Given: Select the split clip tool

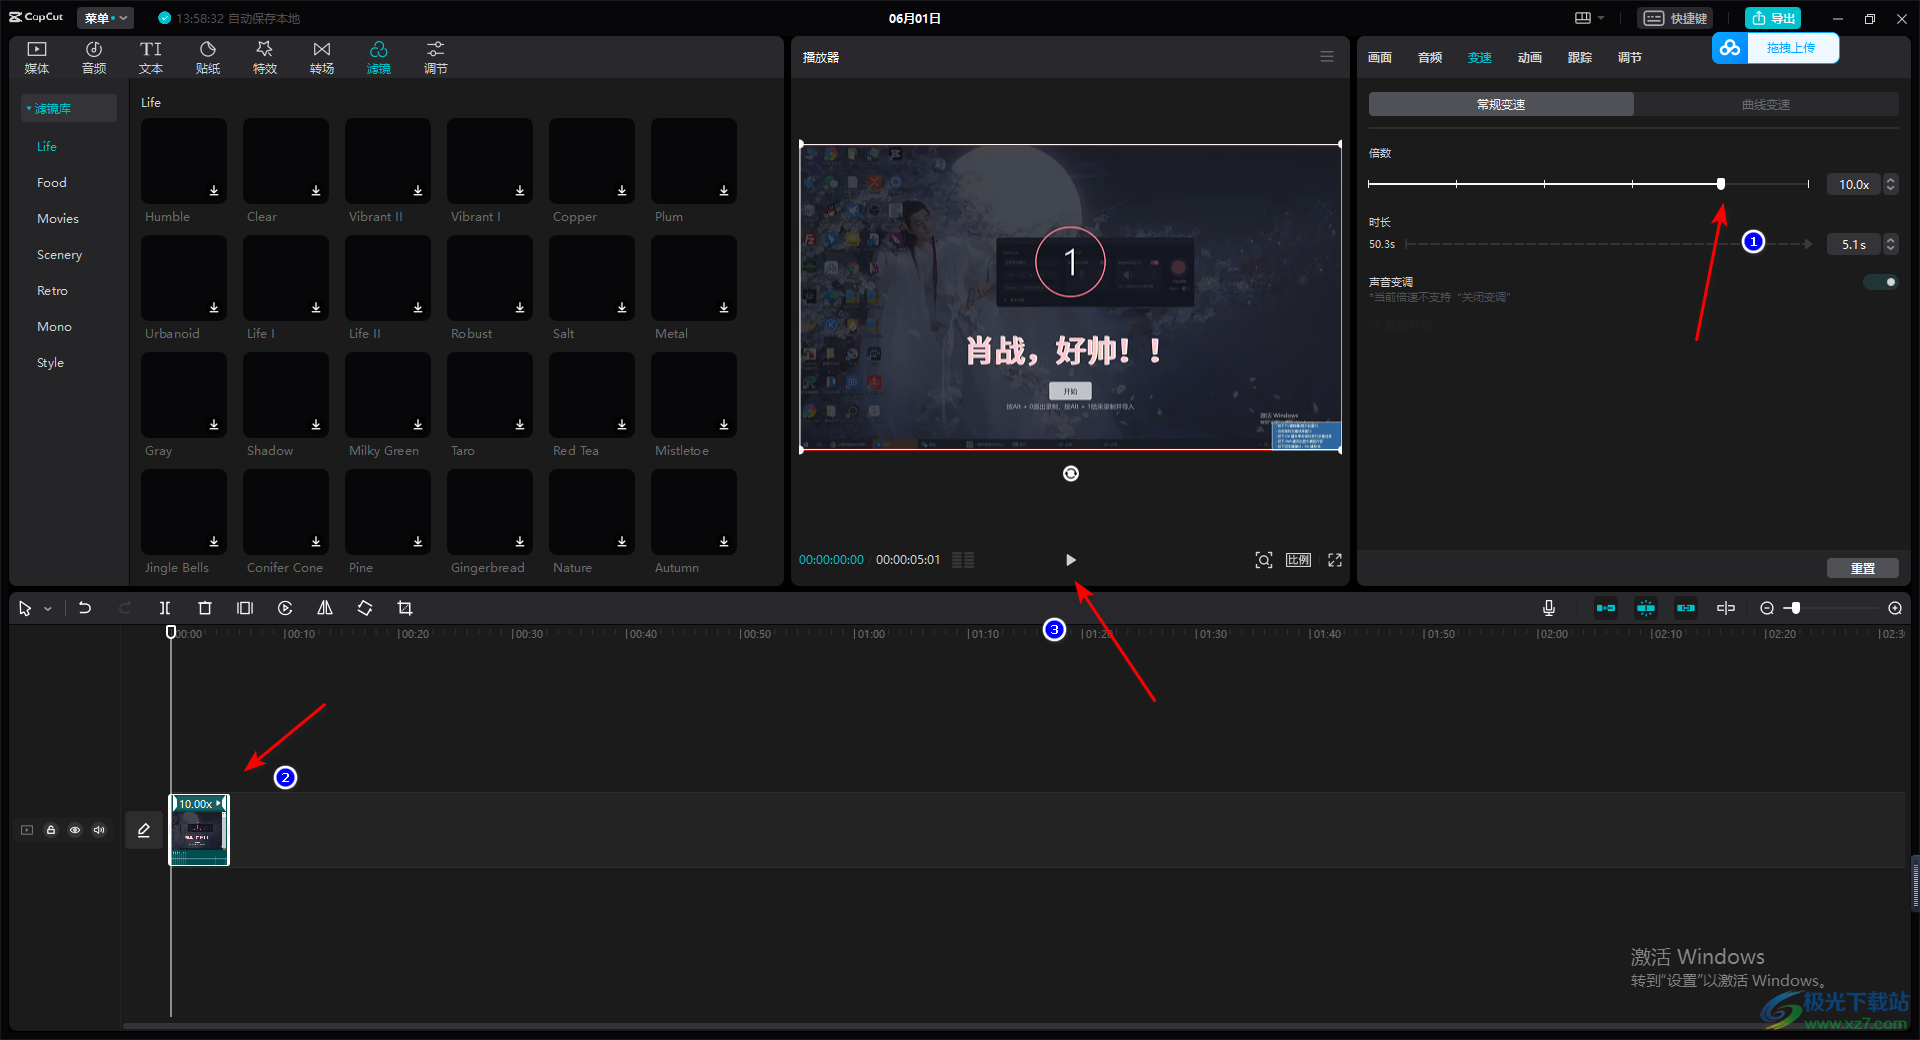Looking at the screenshot, I should 165,608.
